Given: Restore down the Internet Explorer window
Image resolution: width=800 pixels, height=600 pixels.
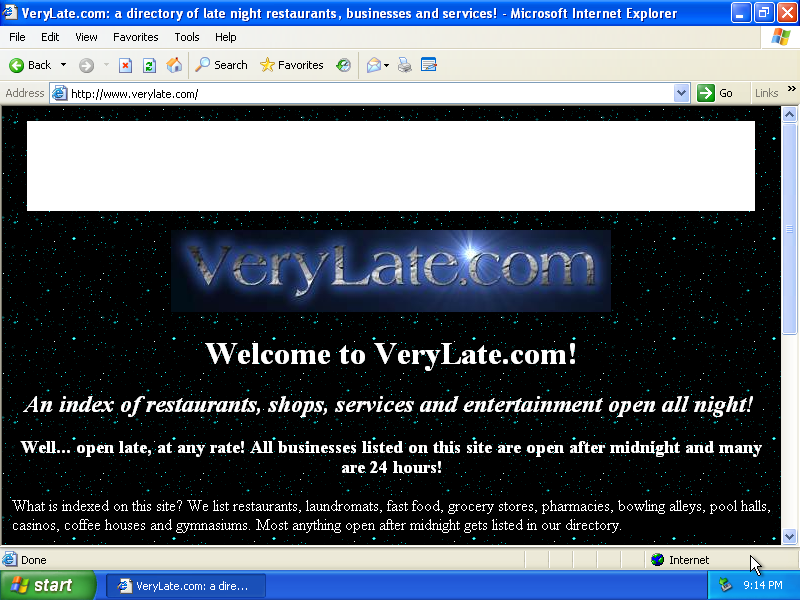Looking at the screenshot, I should tap(764, 13).
